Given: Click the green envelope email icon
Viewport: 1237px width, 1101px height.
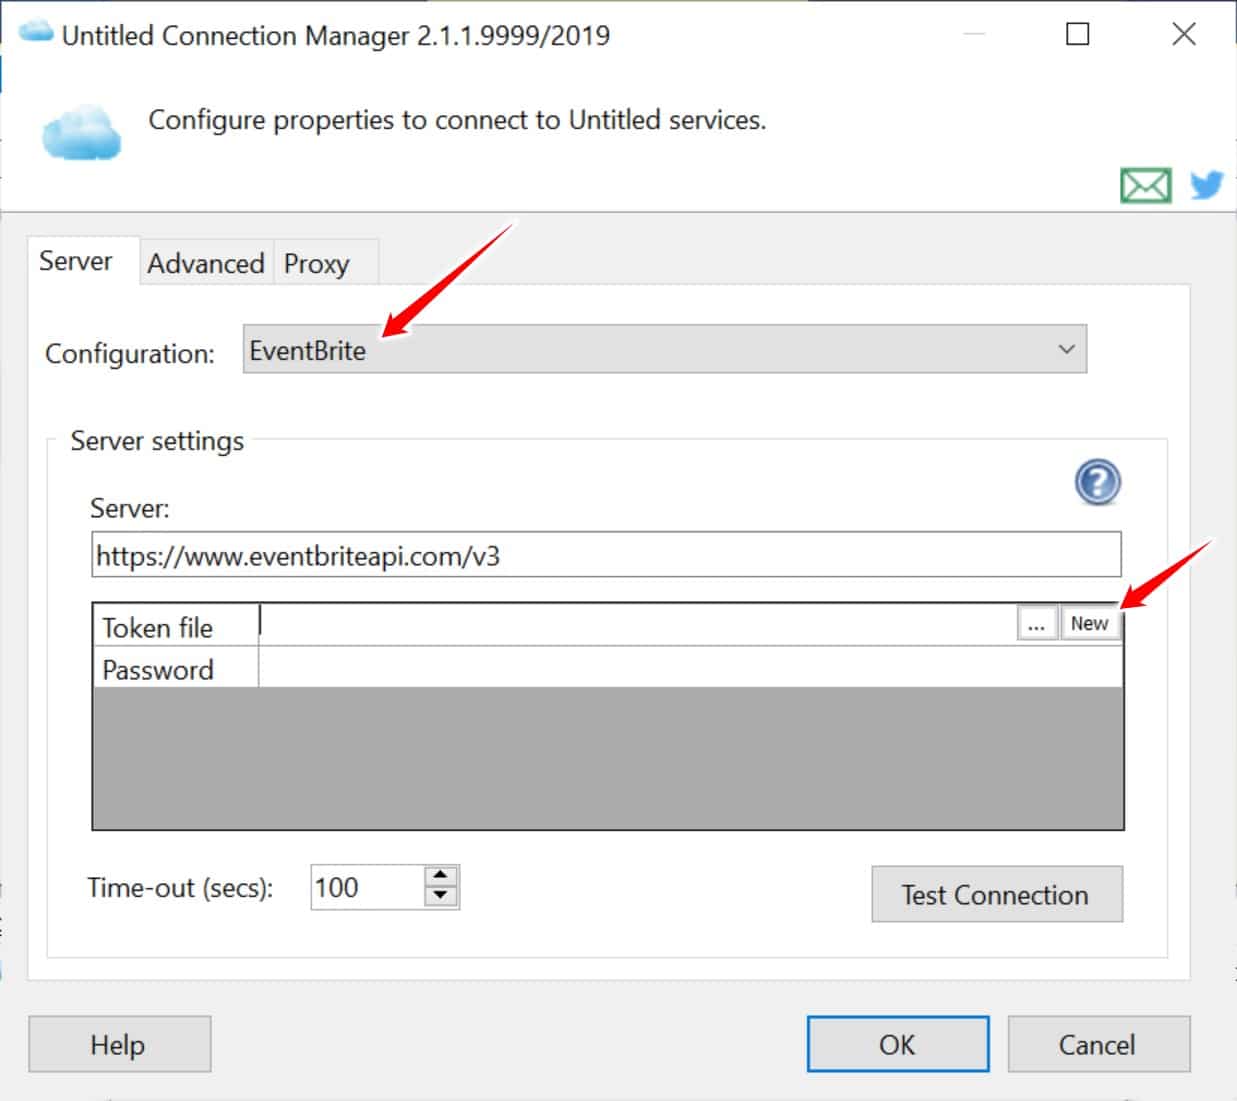Looking at the screenshot, I should click(x=1145, y=185).
